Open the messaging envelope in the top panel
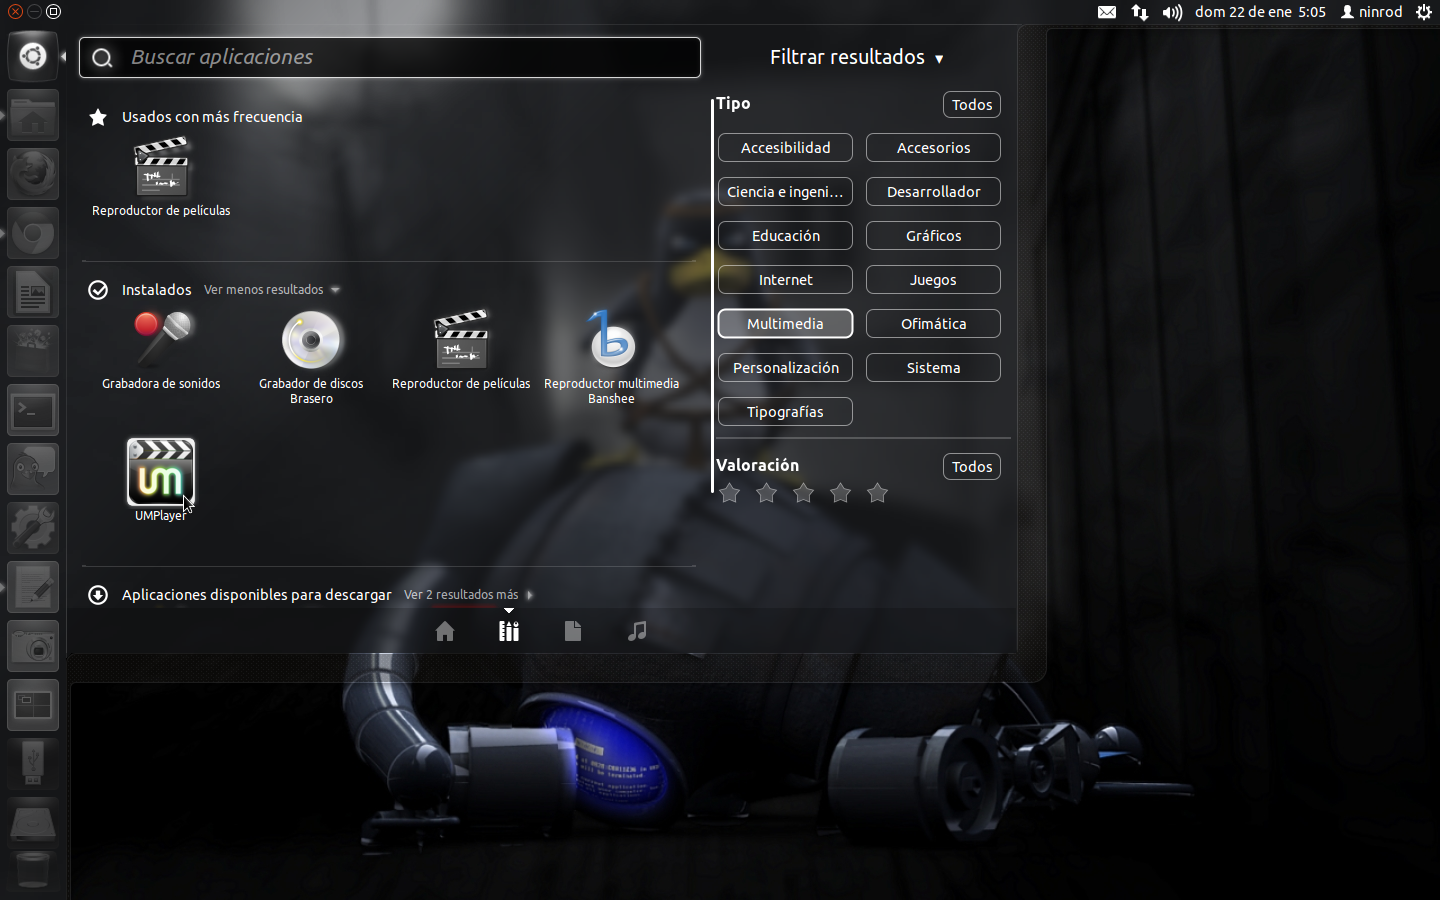 pos(1107,12)
